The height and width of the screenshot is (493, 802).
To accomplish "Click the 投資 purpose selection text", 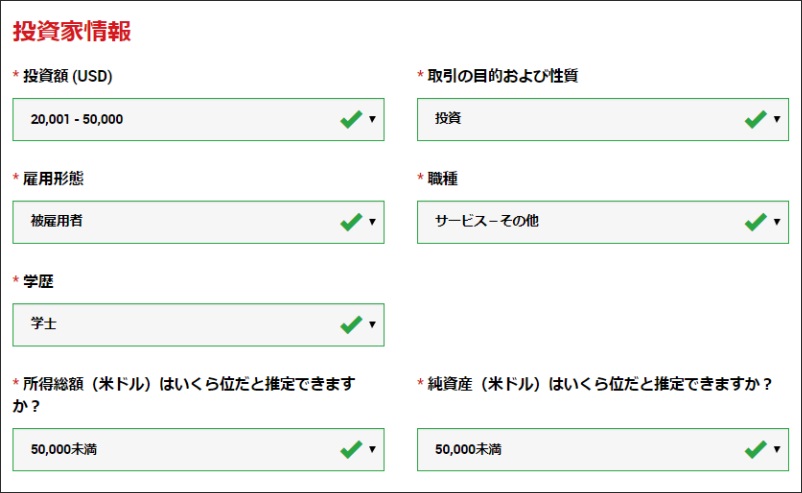I will pos(449,120).
